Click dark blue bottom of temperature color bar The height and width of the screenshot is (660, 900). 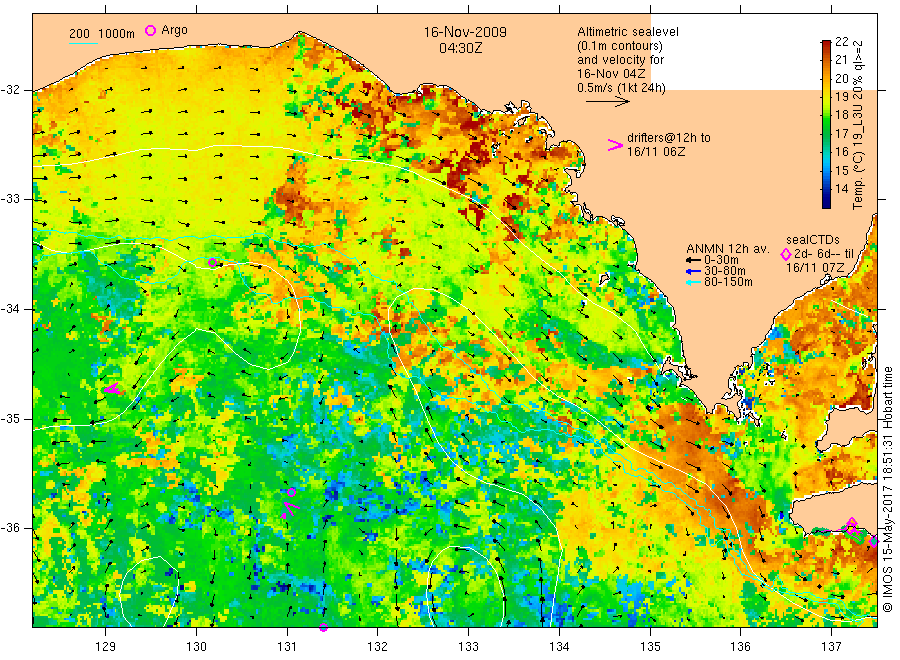pyautogui.click(x=826, y=202)
